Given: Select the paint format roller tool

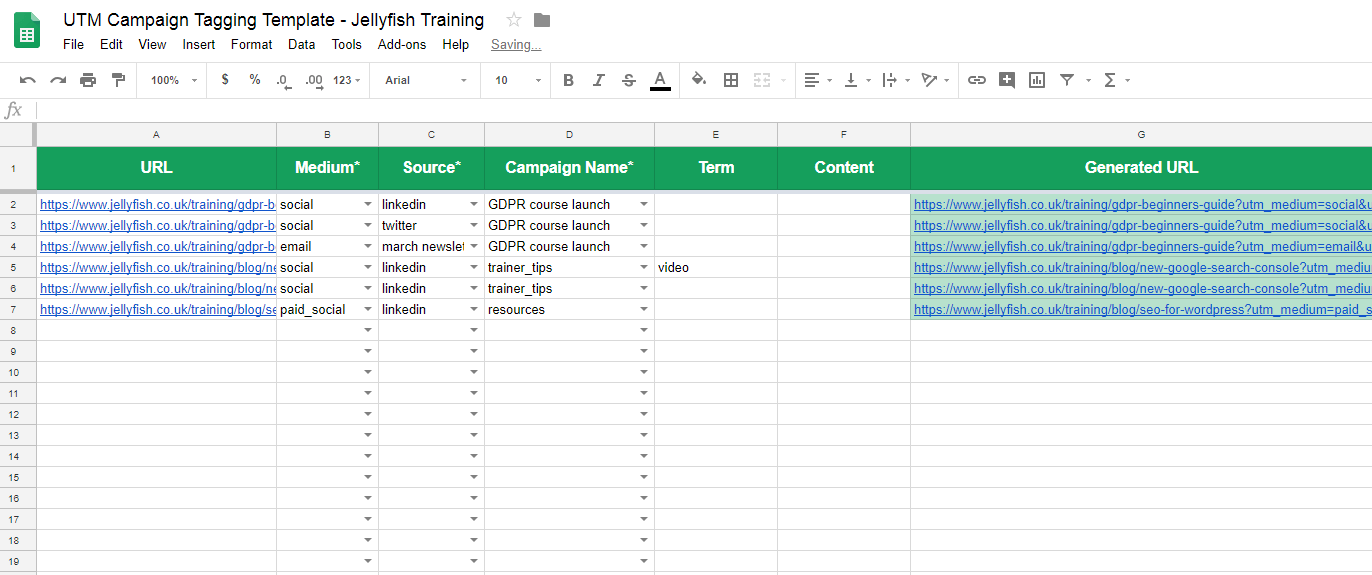Looking at the screenshot, I should point(118,80).
